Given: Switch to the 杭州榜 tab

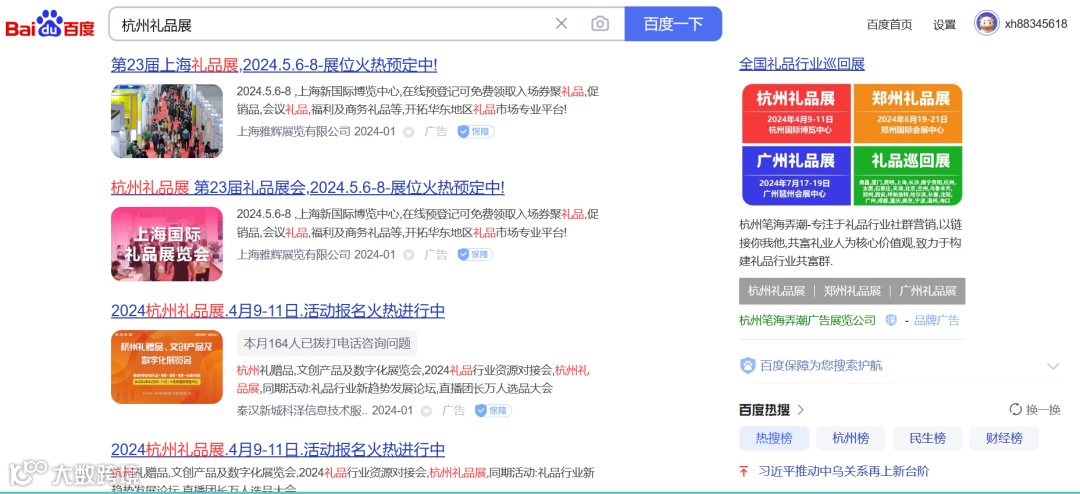Looking at the screenshot, I should 851,438.
